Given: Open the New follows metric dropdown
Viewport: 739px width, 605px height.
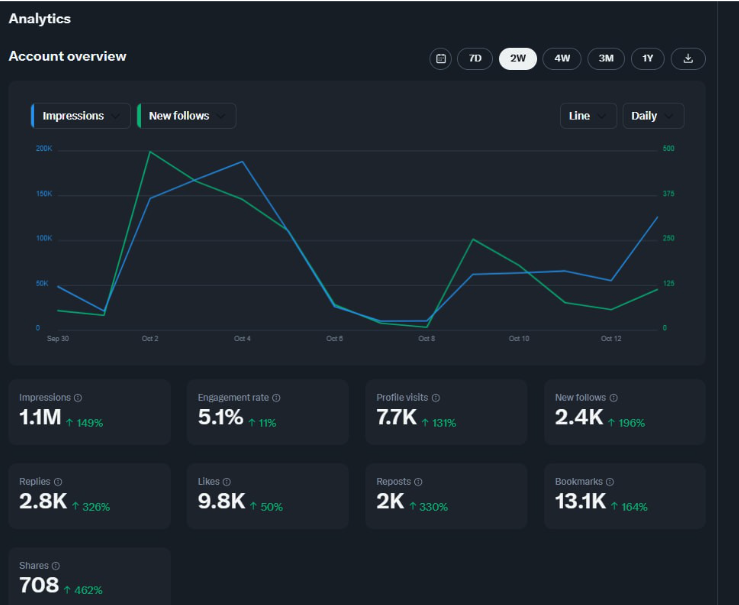Looking at the screenshot, I should point(187,116).
